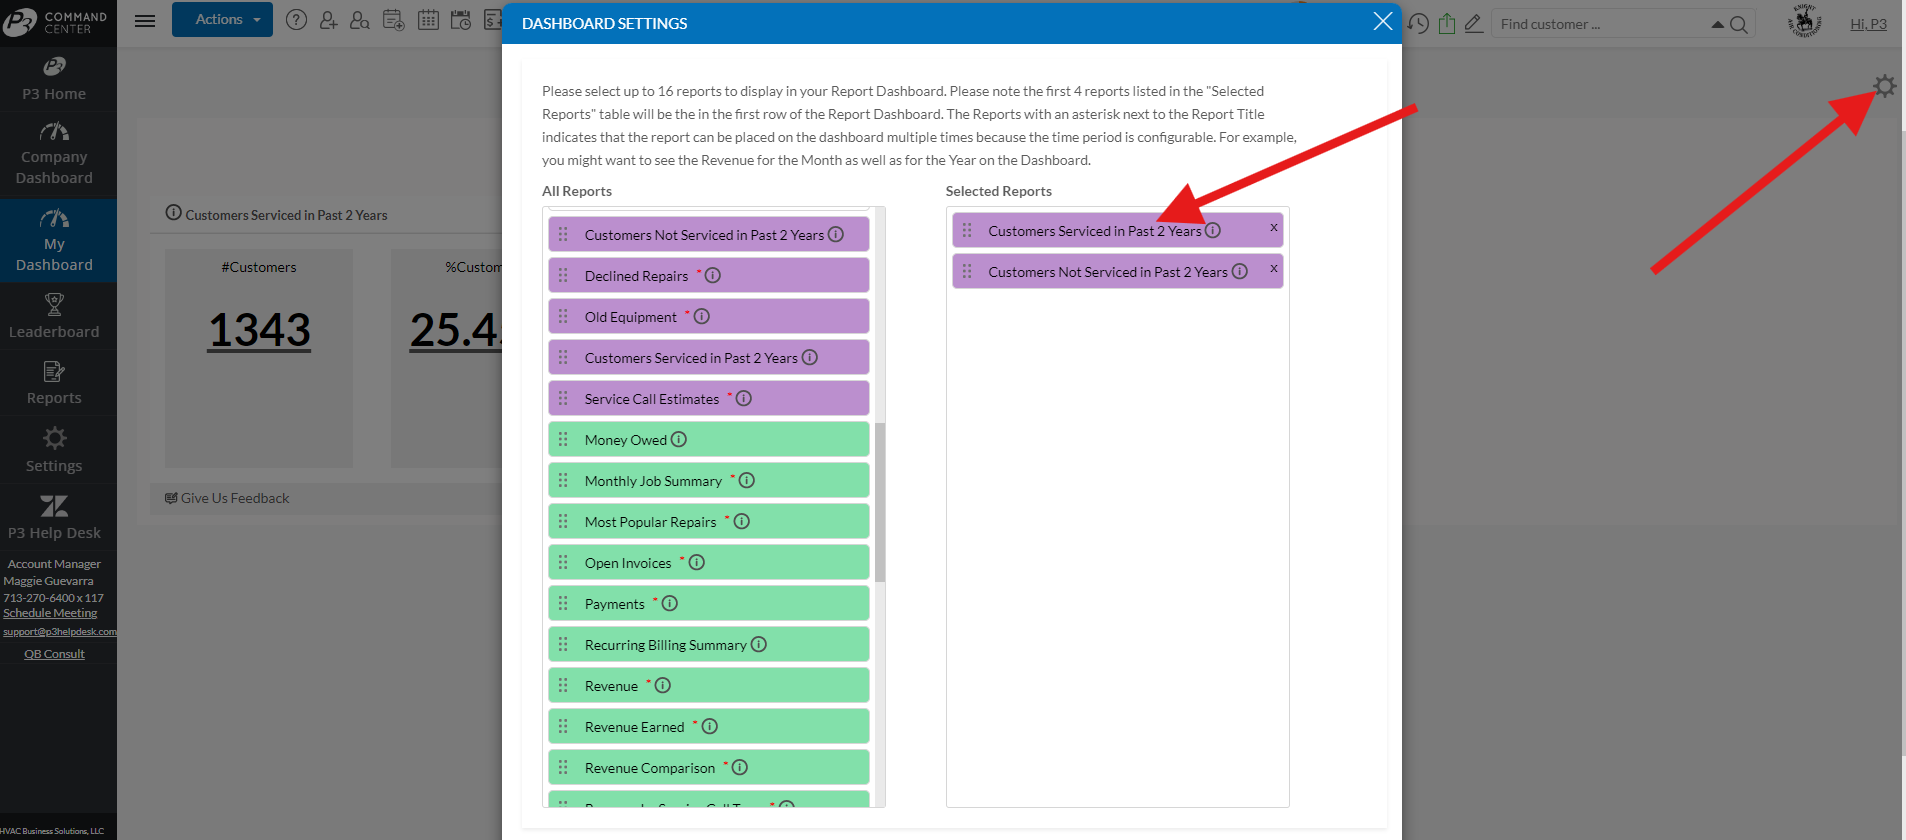1906x840 pixels.
Task: Click the Schedule Meeting link
Action: pos(50,613)
